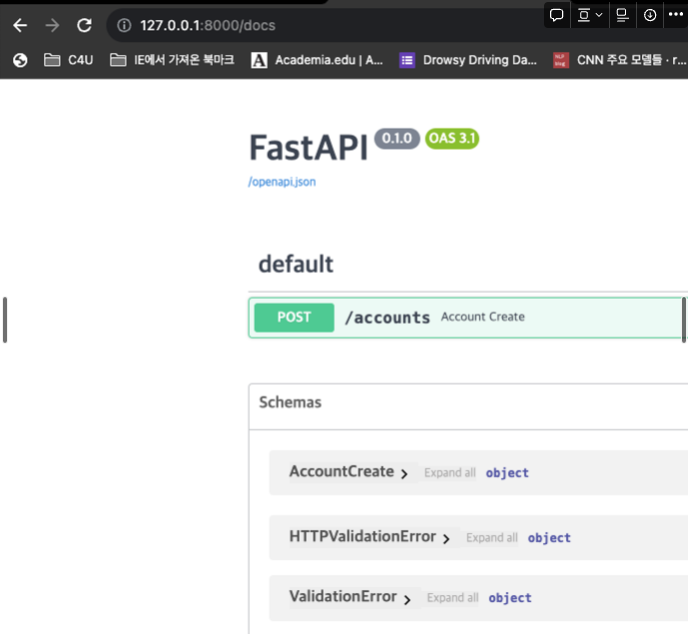Open the speech bubble icon in top toolbar
The width and height of the screenshot is (688, 634).
556,15
